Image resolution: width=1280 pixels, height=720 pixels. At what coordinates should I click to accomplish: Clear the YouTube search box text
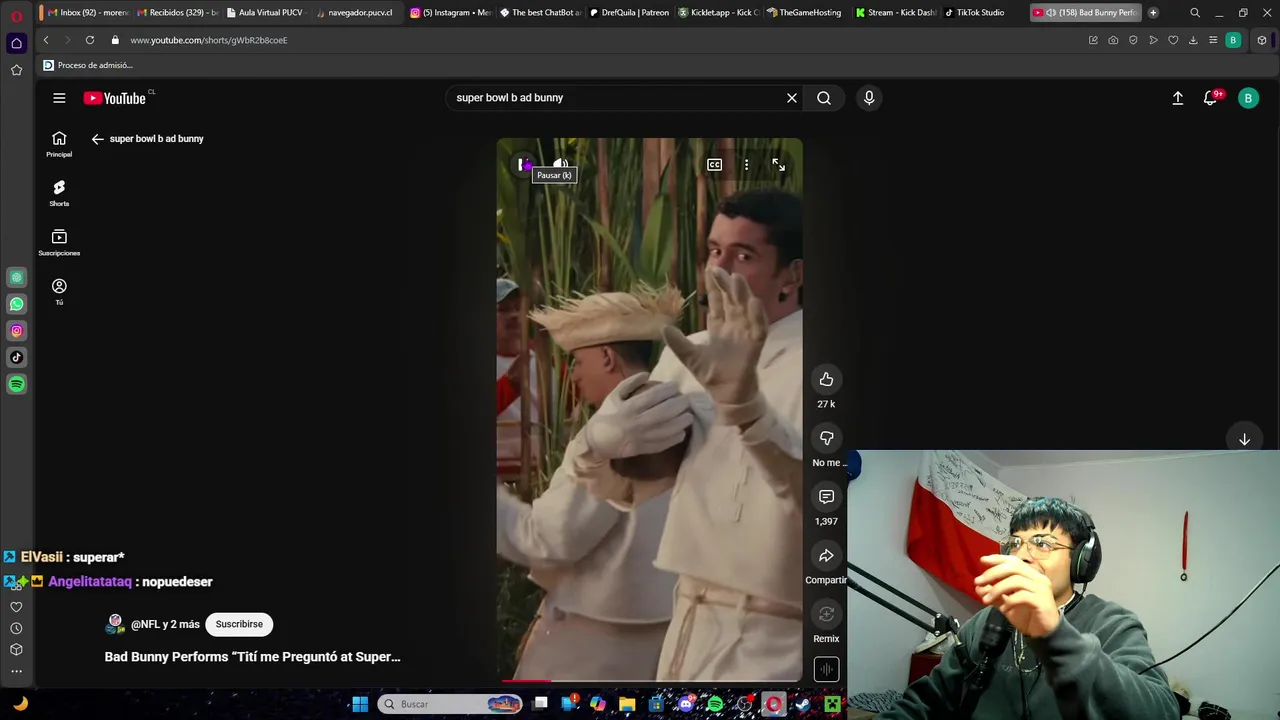792,98
